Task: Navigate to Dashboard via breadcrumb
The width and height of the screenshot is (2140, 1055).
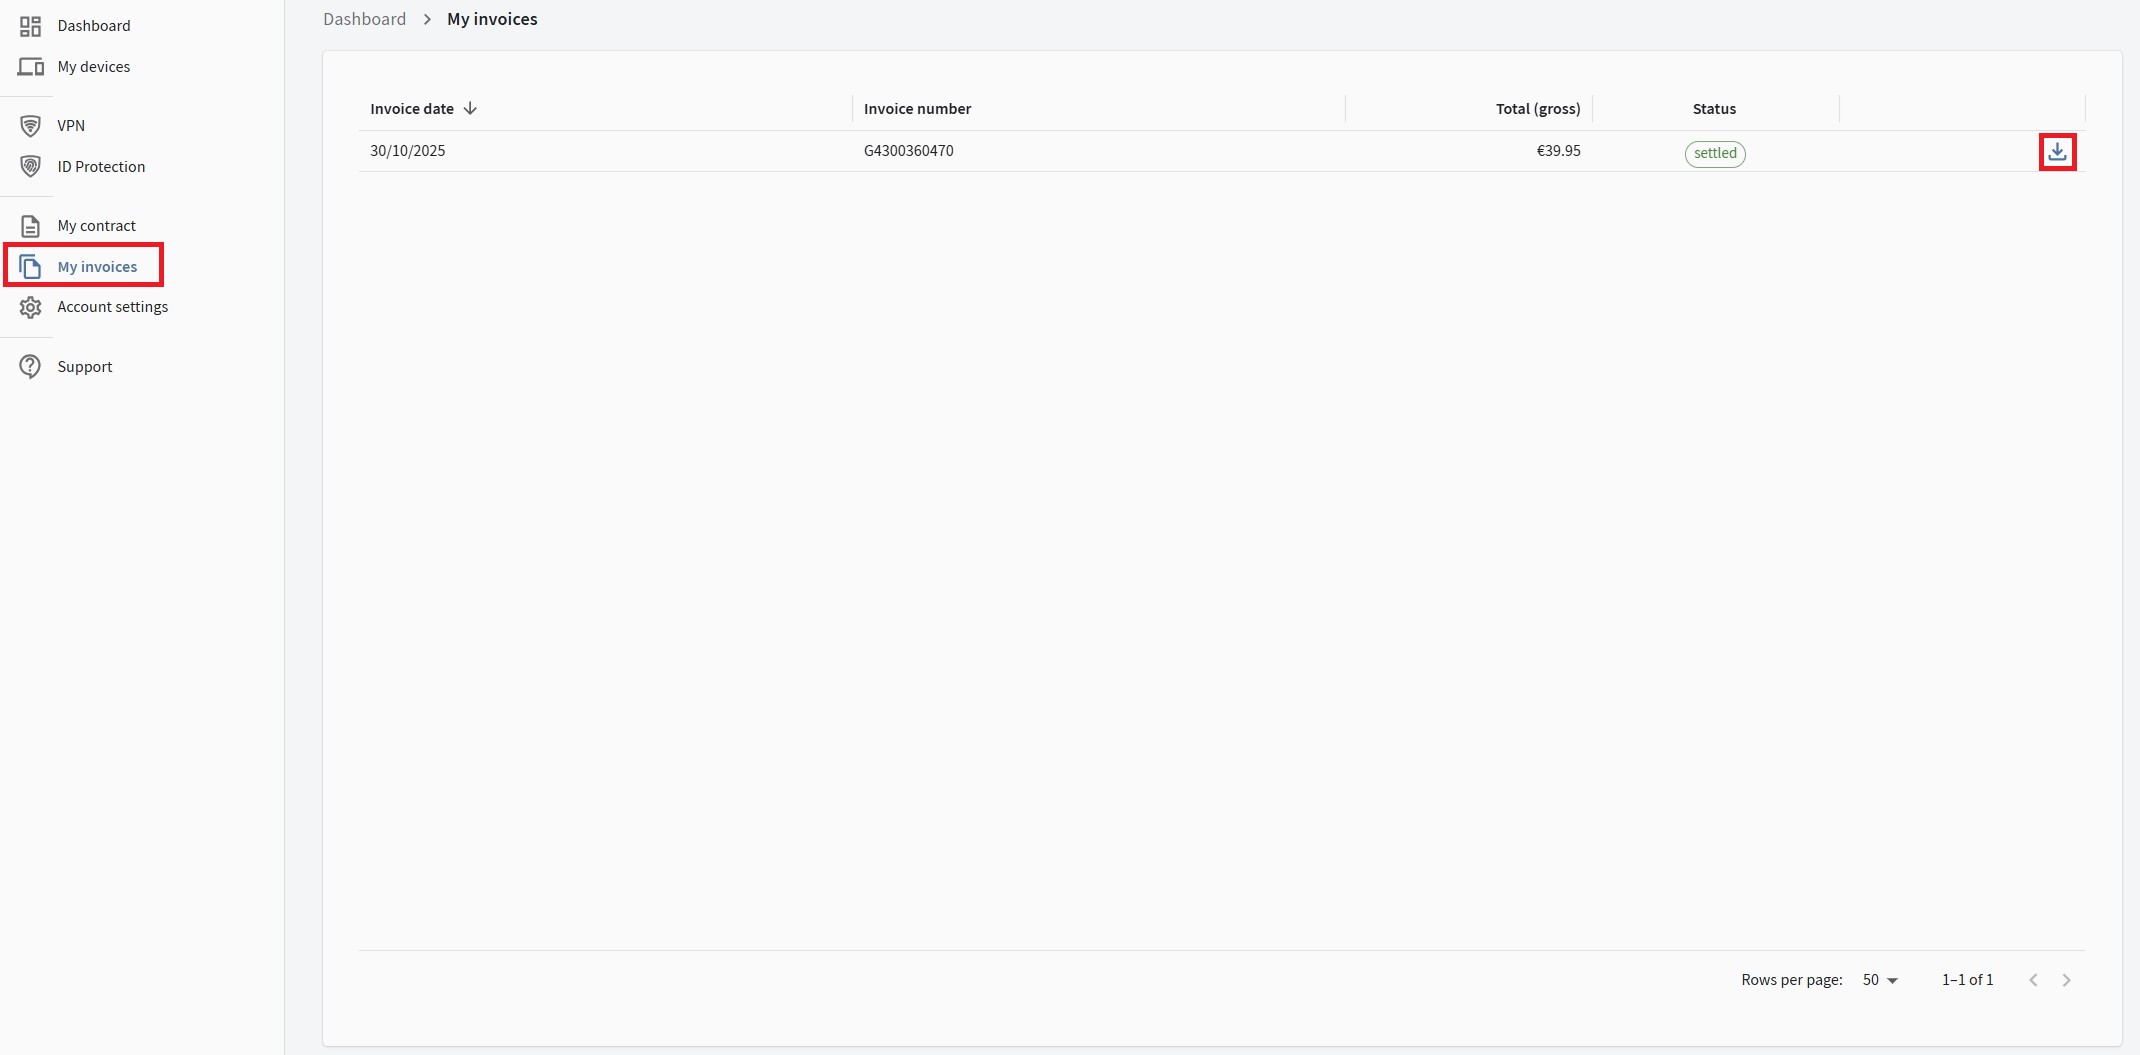Action: [364, 18]
